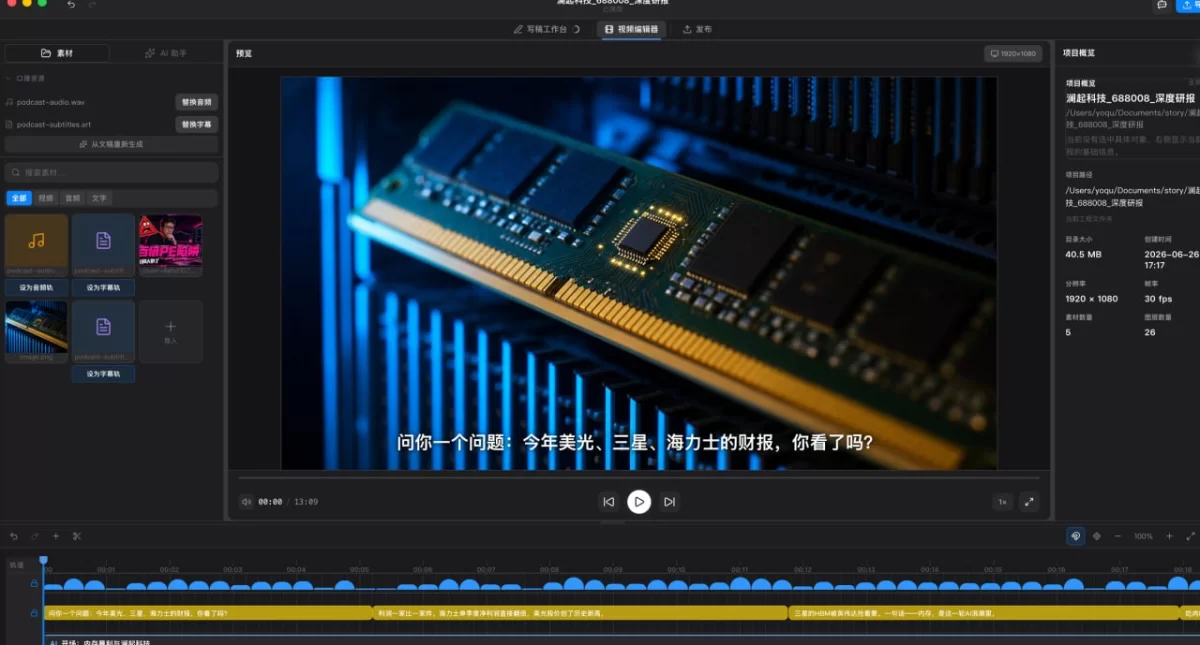Click the 替换音频 button
The height and width of the screenshot is (645, 1200).
(197, 102)
